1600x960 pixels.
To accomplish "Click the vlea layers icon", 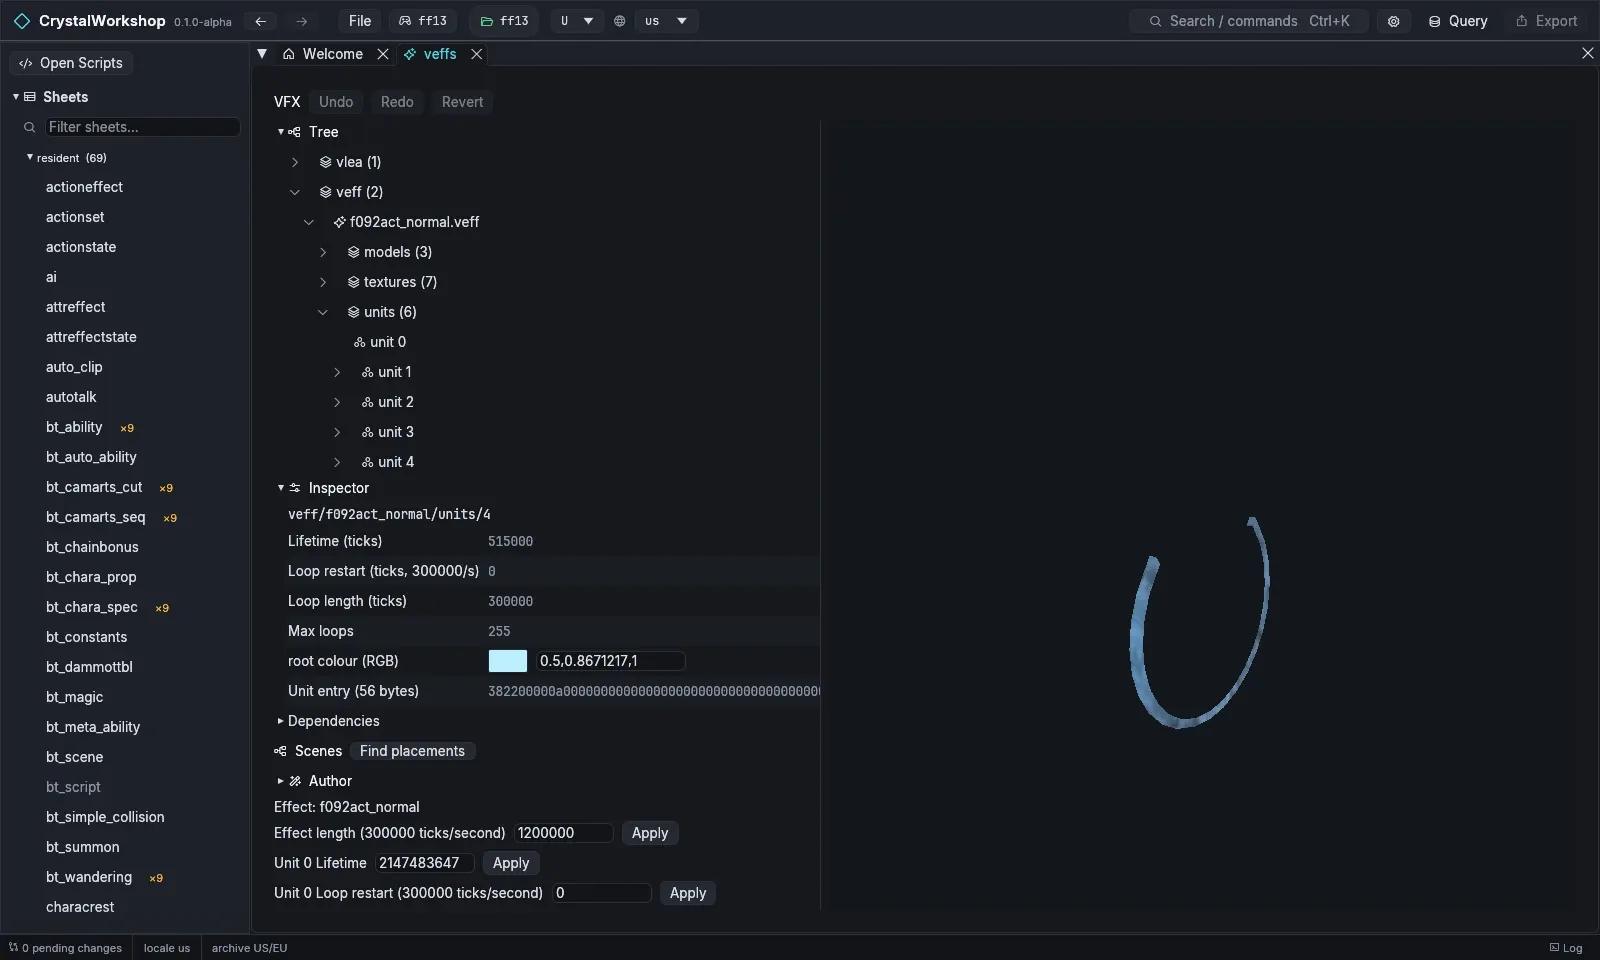I will pyautogui.click(x=325, y=162).
